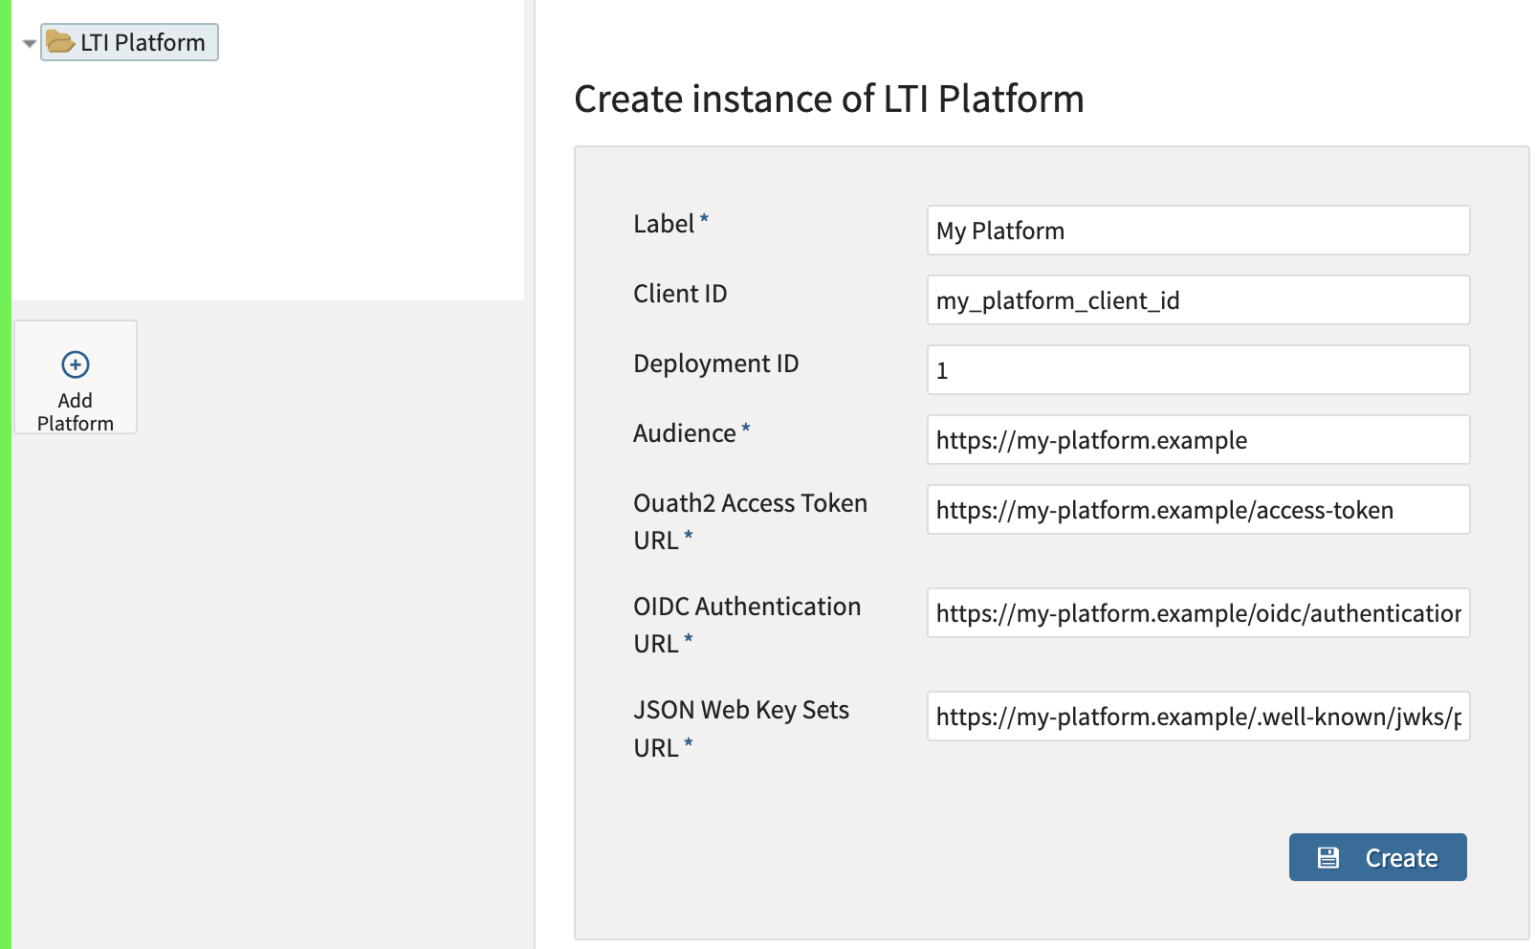Viewport: 1536px width, 949px height.
Task: Select the Client ID text box
Action: point(1197,299)
